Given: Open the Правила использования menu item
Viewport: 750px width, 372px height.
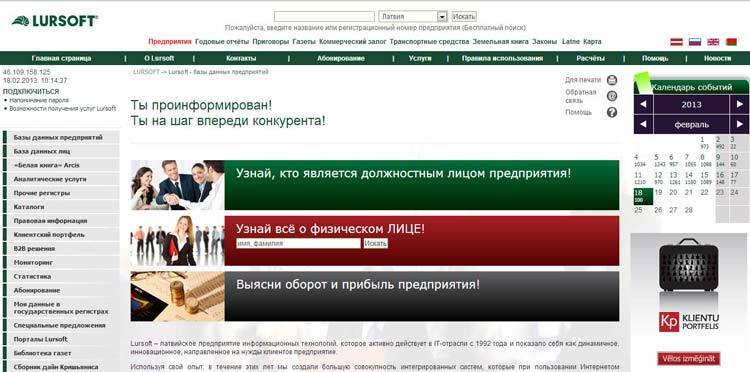Looking at the screenshot, I should click(502, 58).
